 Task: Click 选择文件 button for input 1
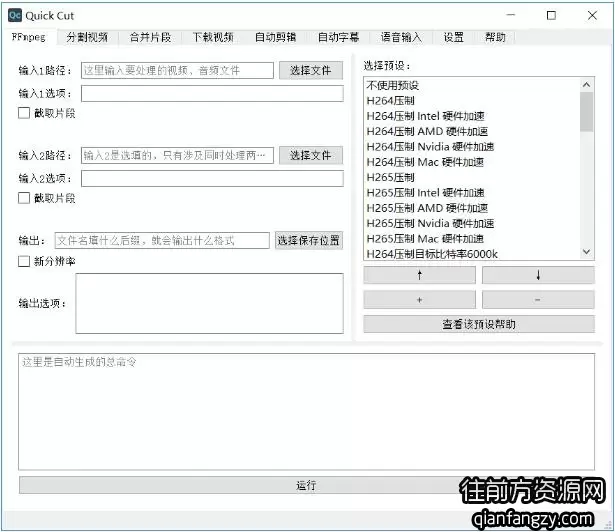click(311, 70)
